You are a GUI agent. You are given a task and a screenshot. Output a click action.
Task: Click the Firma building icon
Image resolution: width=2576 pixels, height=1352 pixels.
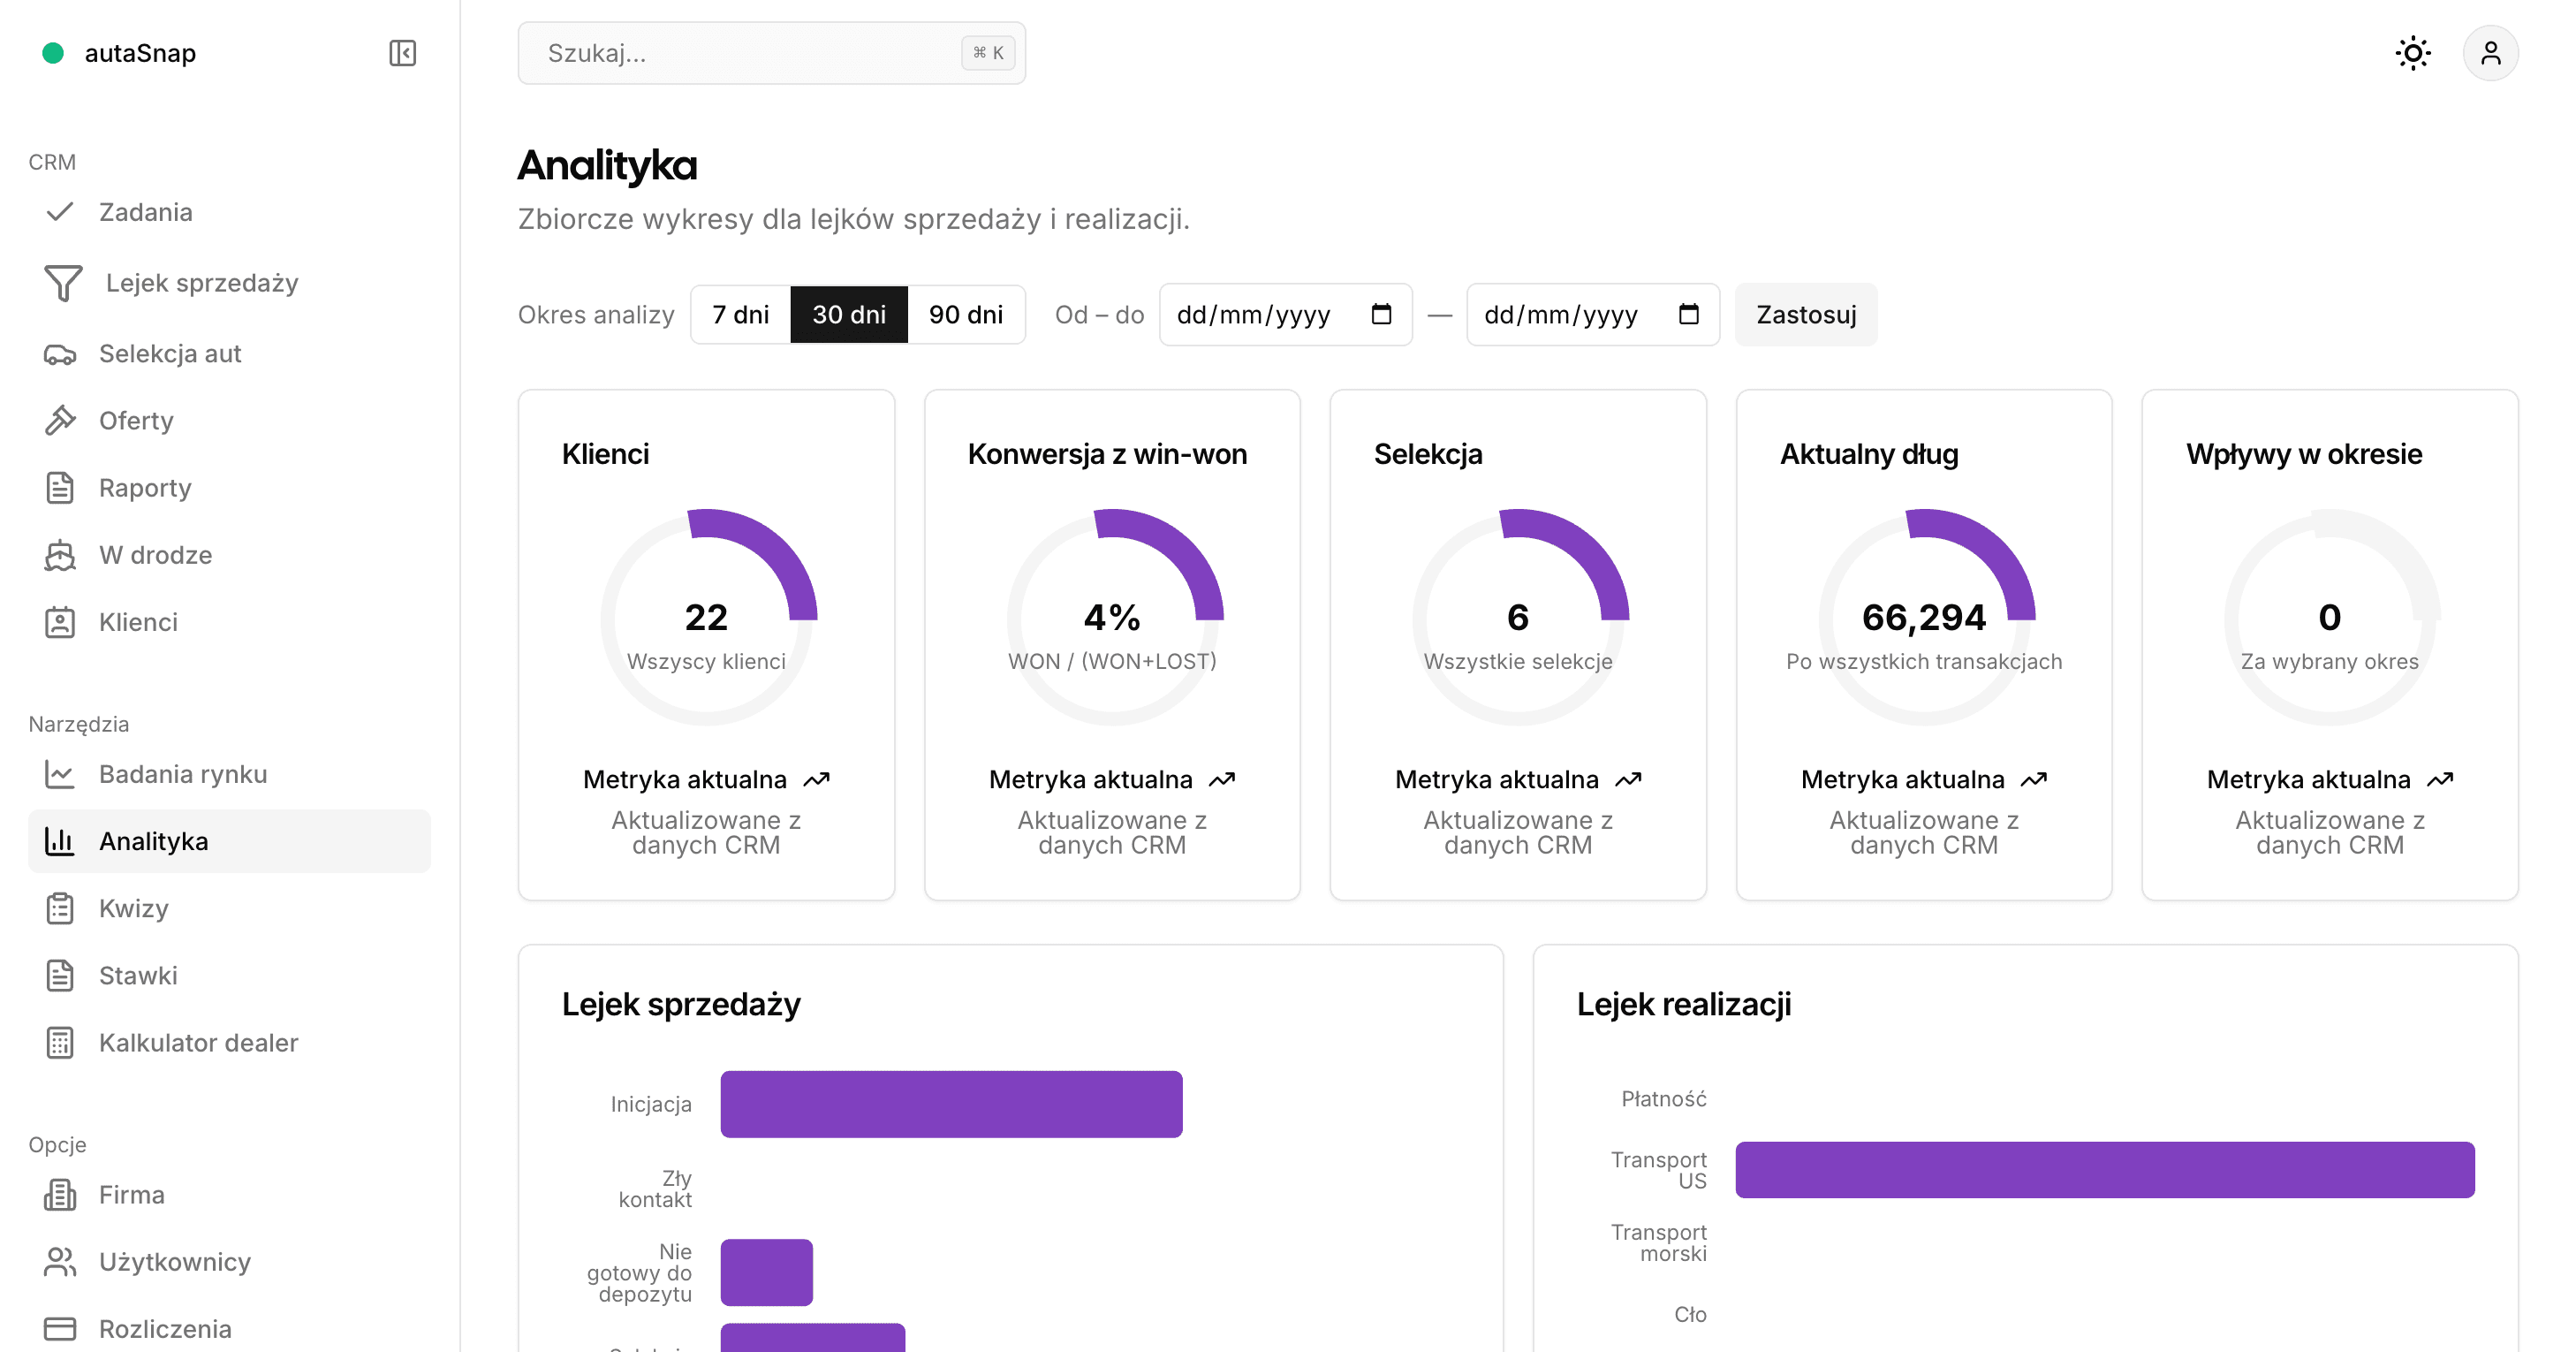point(60,1195)
